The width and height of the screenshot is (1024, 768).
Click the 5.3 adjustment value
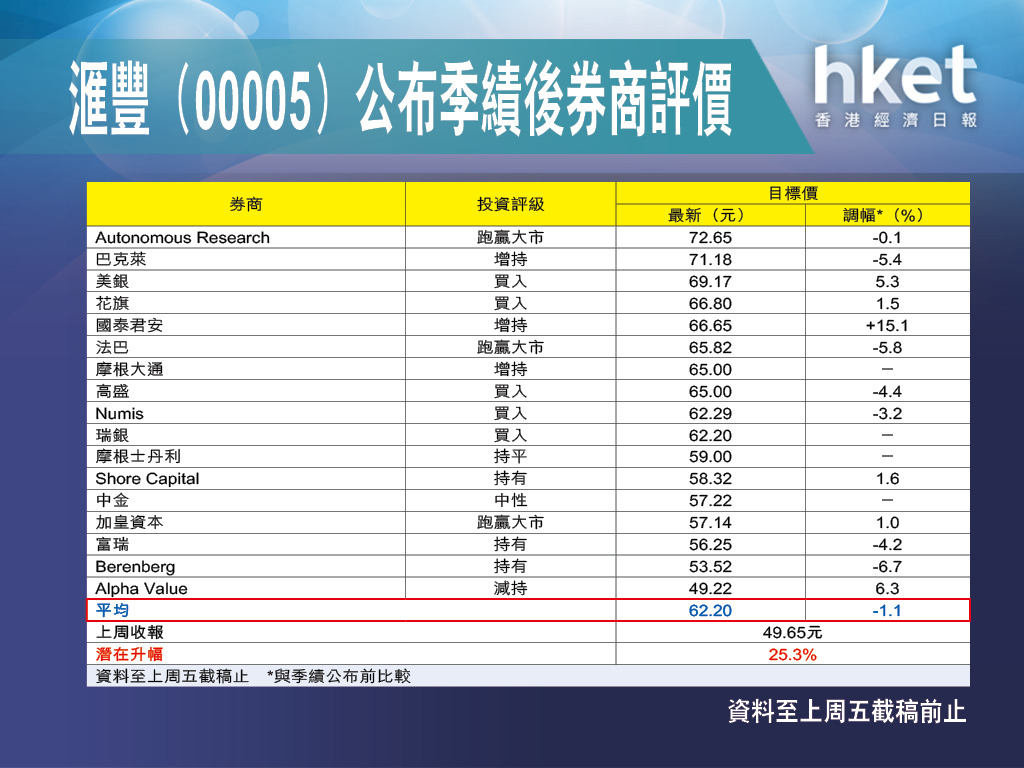(x=887, y=281)
